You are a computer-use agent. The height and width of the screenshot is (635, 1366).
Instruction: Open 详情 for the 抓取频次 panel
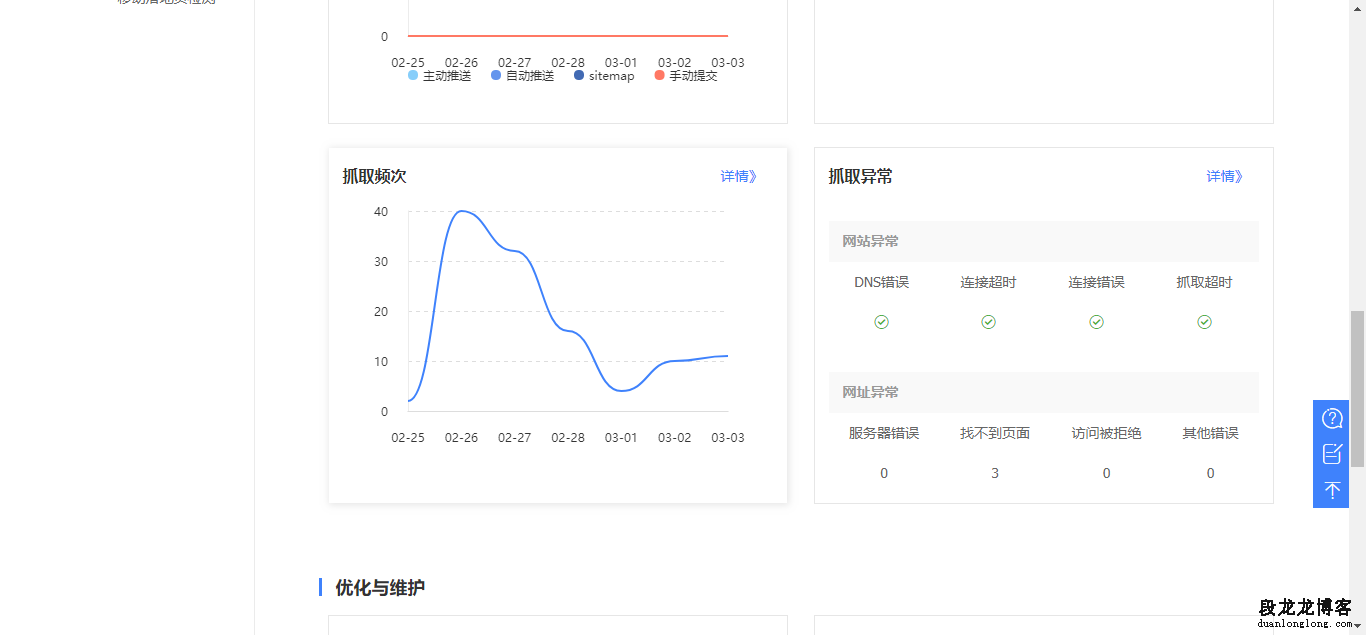(738, 176)
